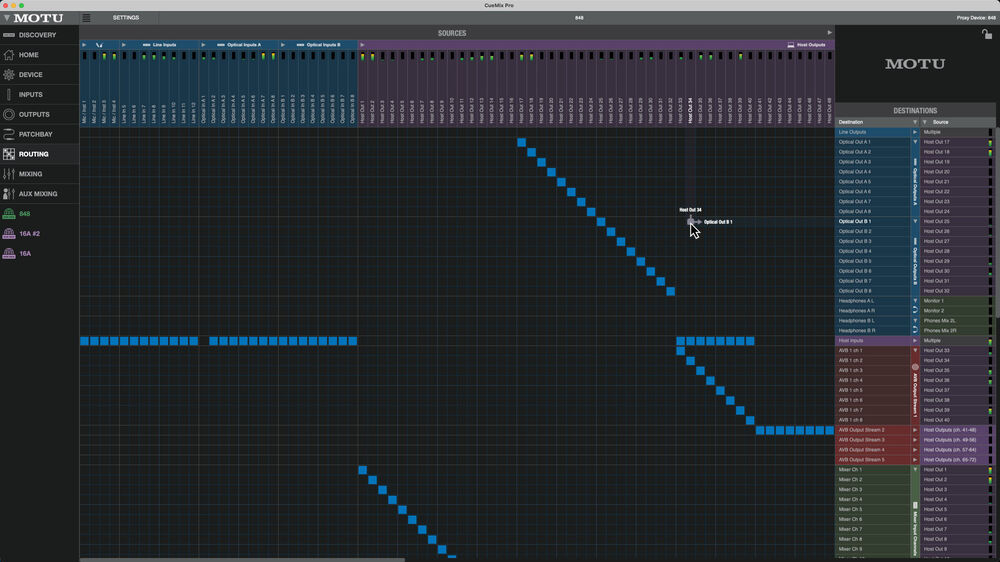Click the horizontal scrollbar at the bottom
1000x562 pixels.
240,559
